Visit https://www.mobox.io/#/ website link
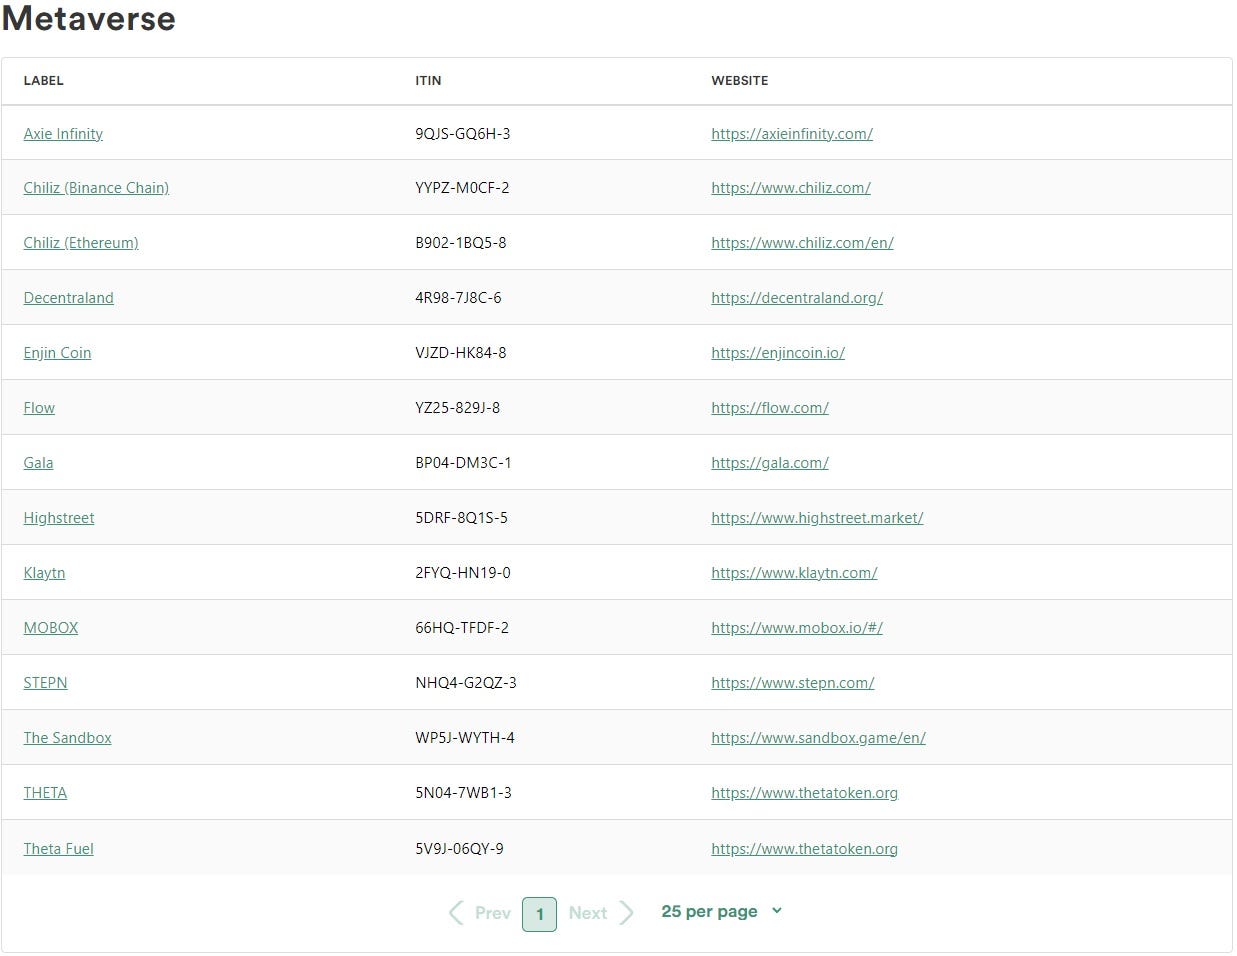This screenshot has width=1237, height=956. pos(797,628)
